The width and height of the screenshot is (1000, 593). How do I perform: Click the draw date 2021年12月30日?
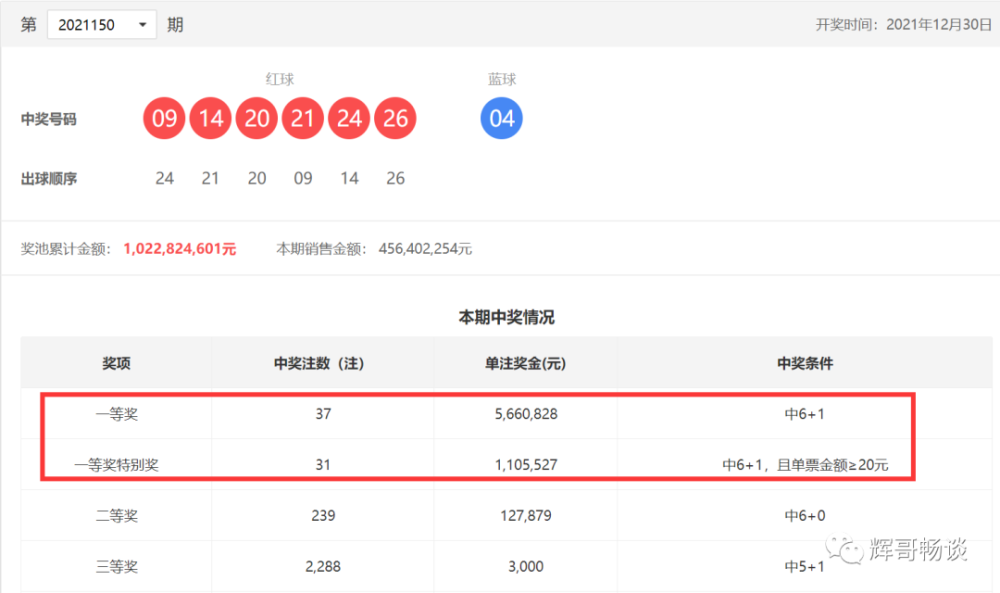tap(939, 25)
